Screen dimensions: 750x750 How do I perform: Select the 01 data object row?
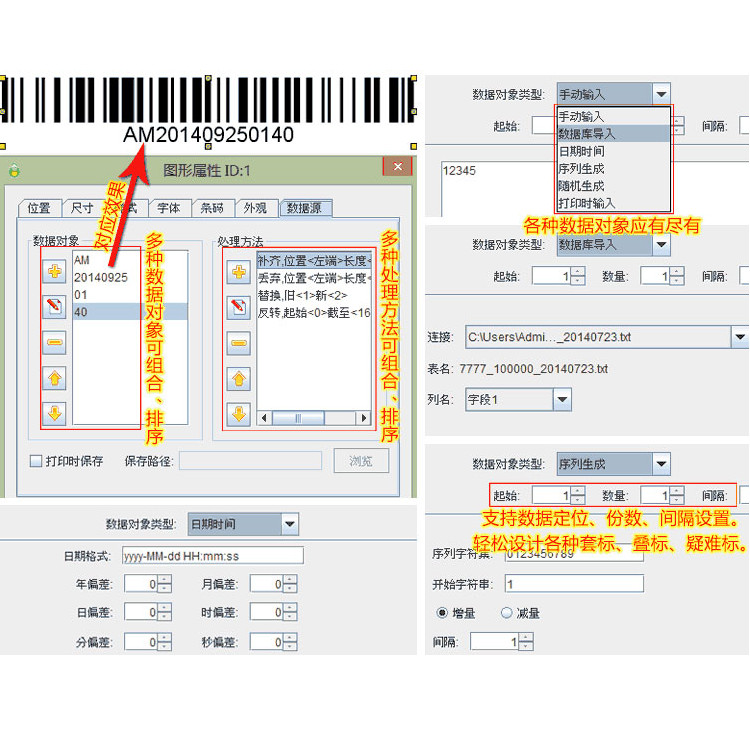point(130,295)
